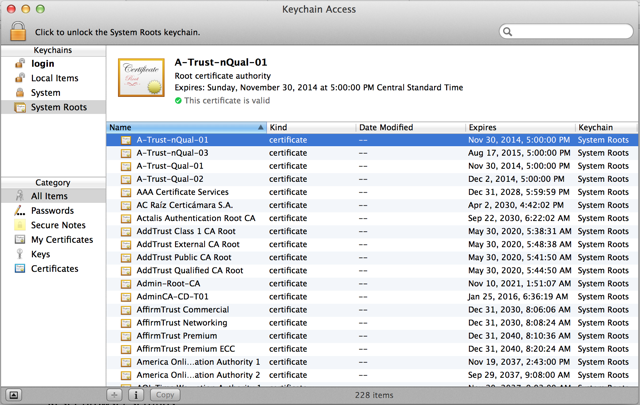This screenshot has height=405, width=640.
Task: Toggle the Keychains sidebar view button
Action: pos(13,395)
